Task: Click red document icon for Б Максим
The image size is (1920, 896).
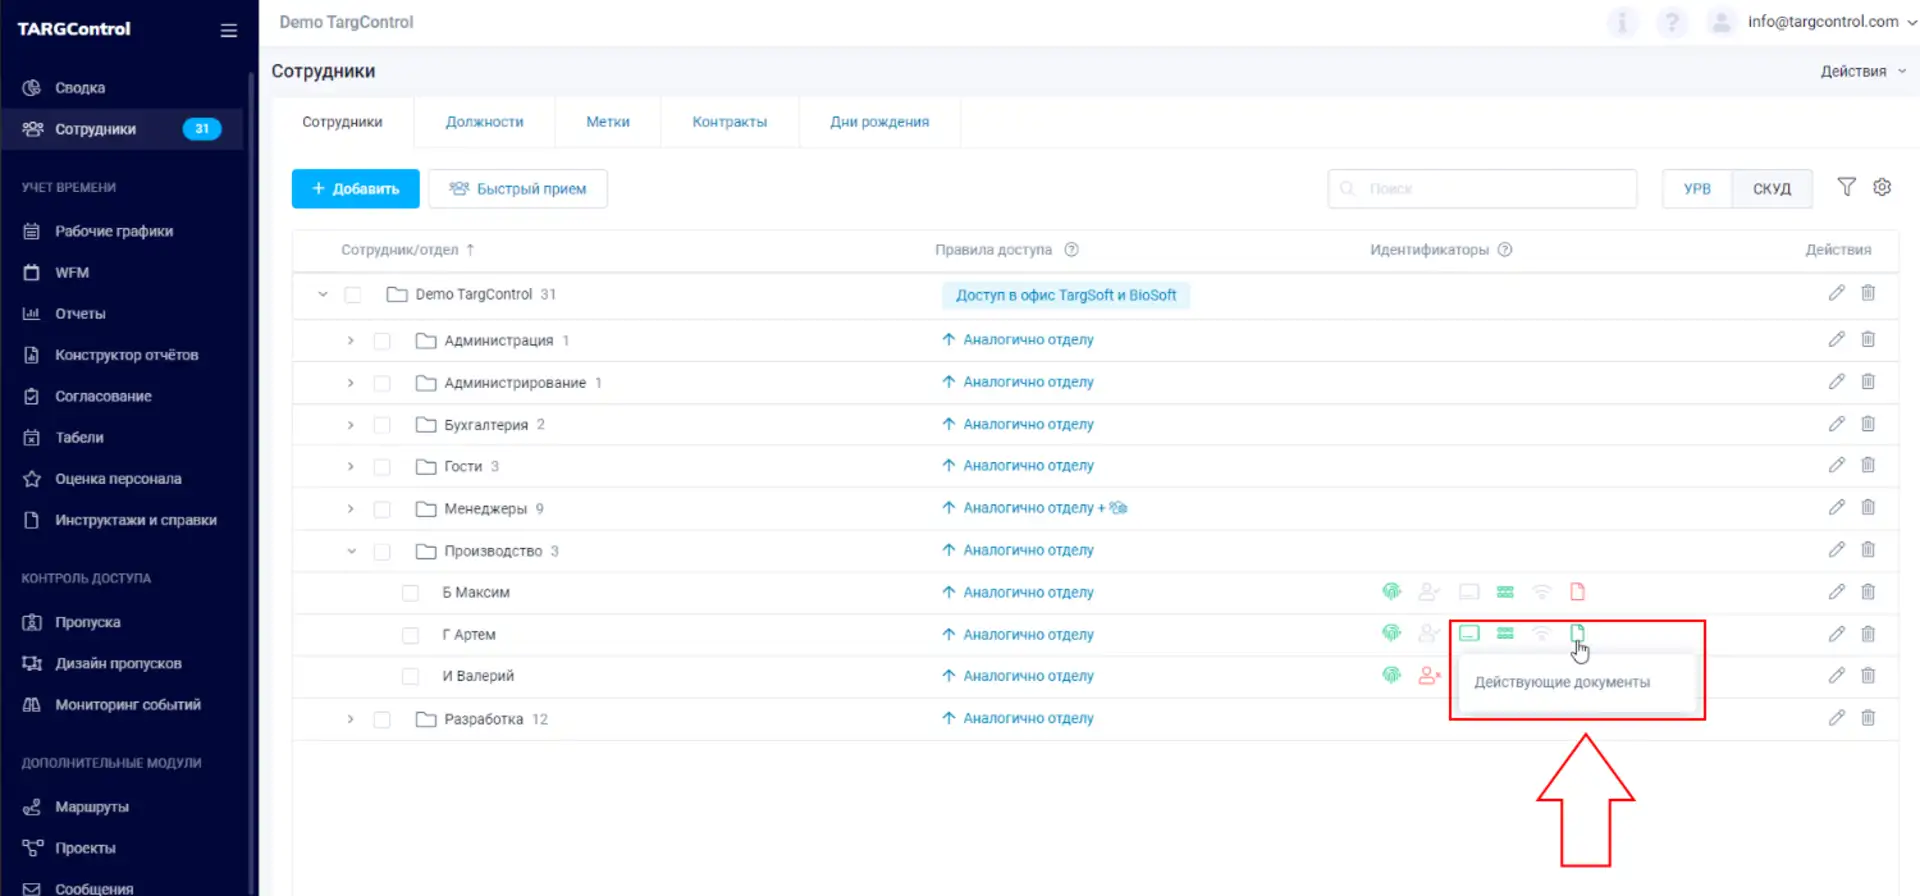Action: pos(1577,592)
